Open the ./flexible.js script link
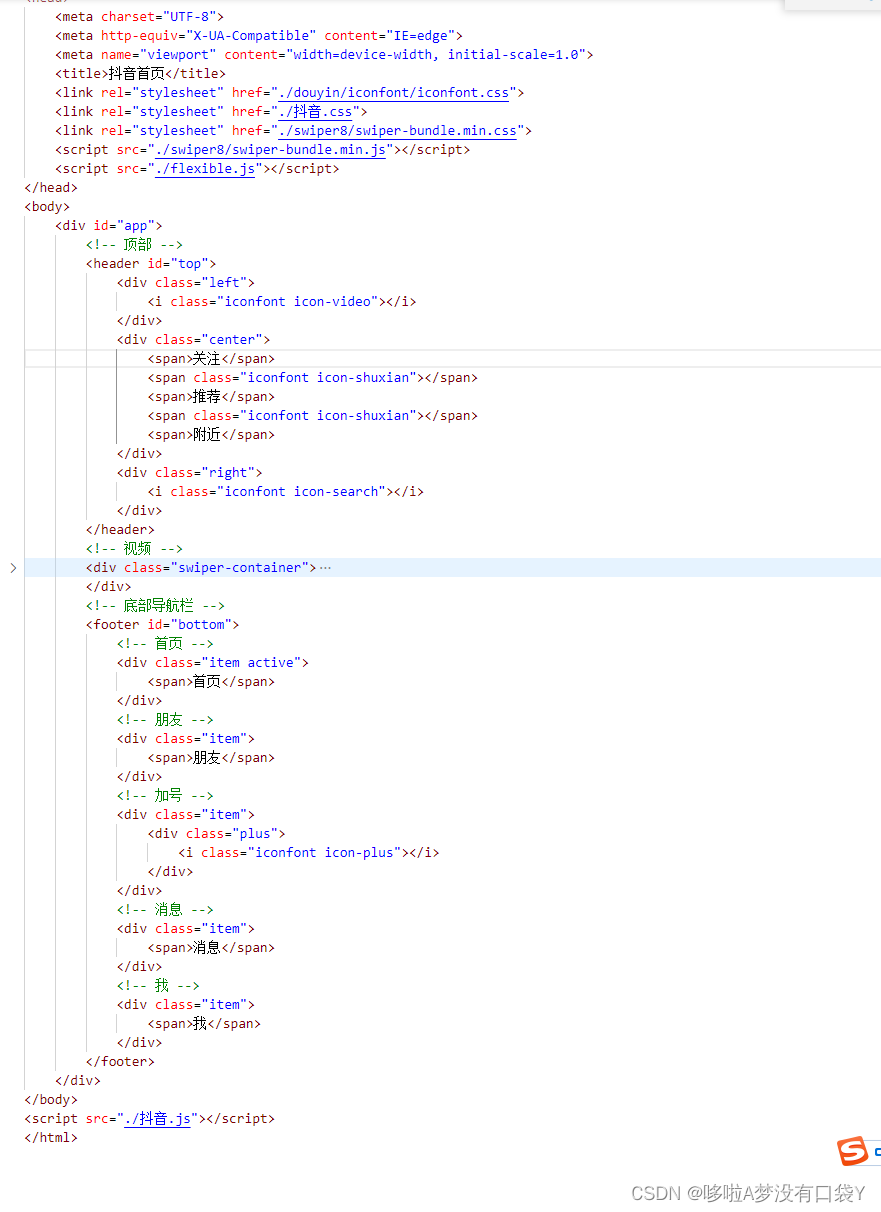Screen dimensions: 881x1212 coord(206,169)
